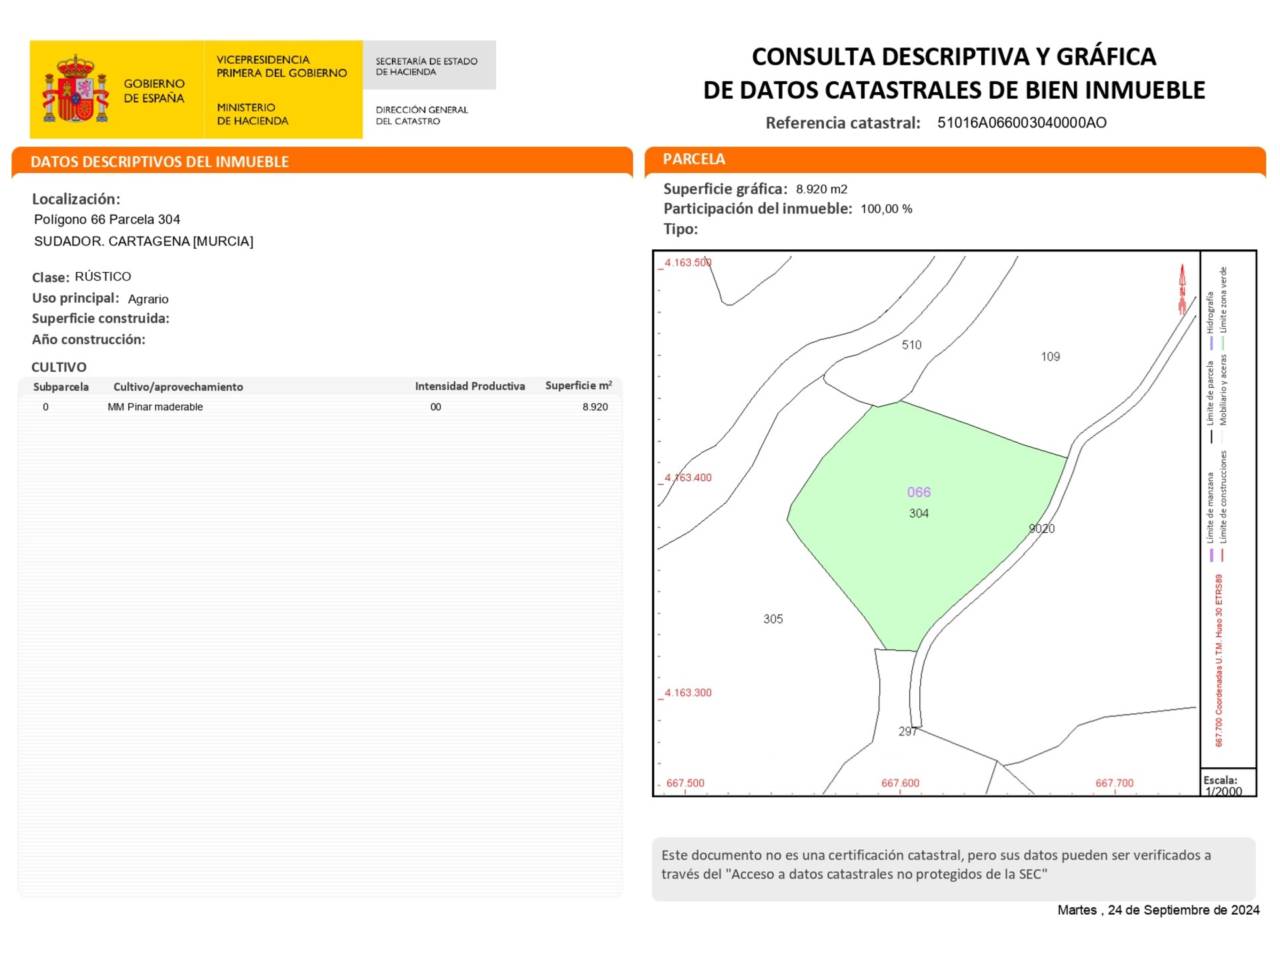The image size is (1280, 960).
Task: Click the 'VICEPRESIDENCIA PRIMERA DEL GOBIERNO' text
Action: pyautogui.click(x=282, y=66)
